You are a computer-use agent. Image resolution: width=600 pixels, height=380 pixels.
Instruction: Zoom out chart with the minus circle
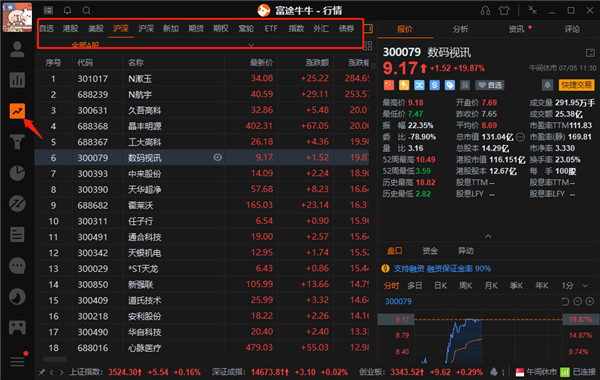pos(577,302)
